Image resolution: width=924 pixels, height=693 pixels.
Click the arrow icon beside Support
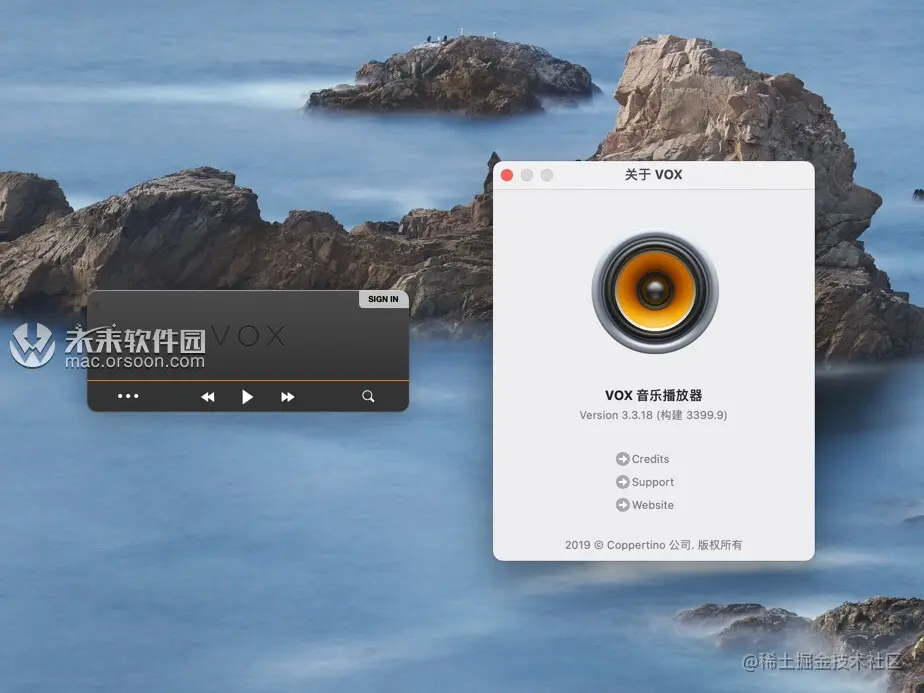[622, 482]
